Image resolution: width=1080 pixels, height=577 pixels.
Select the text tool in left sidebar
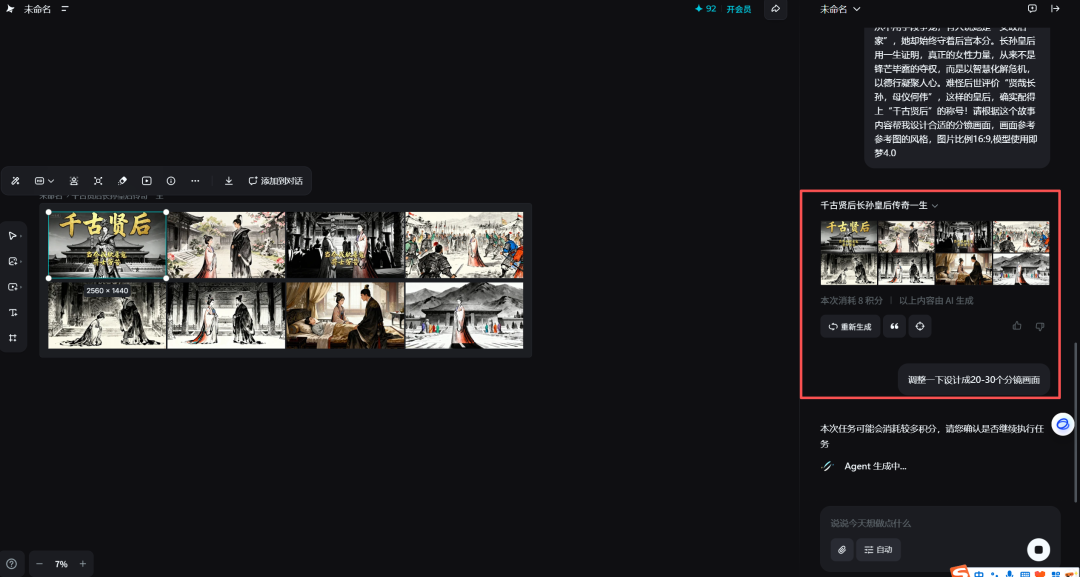13,313
